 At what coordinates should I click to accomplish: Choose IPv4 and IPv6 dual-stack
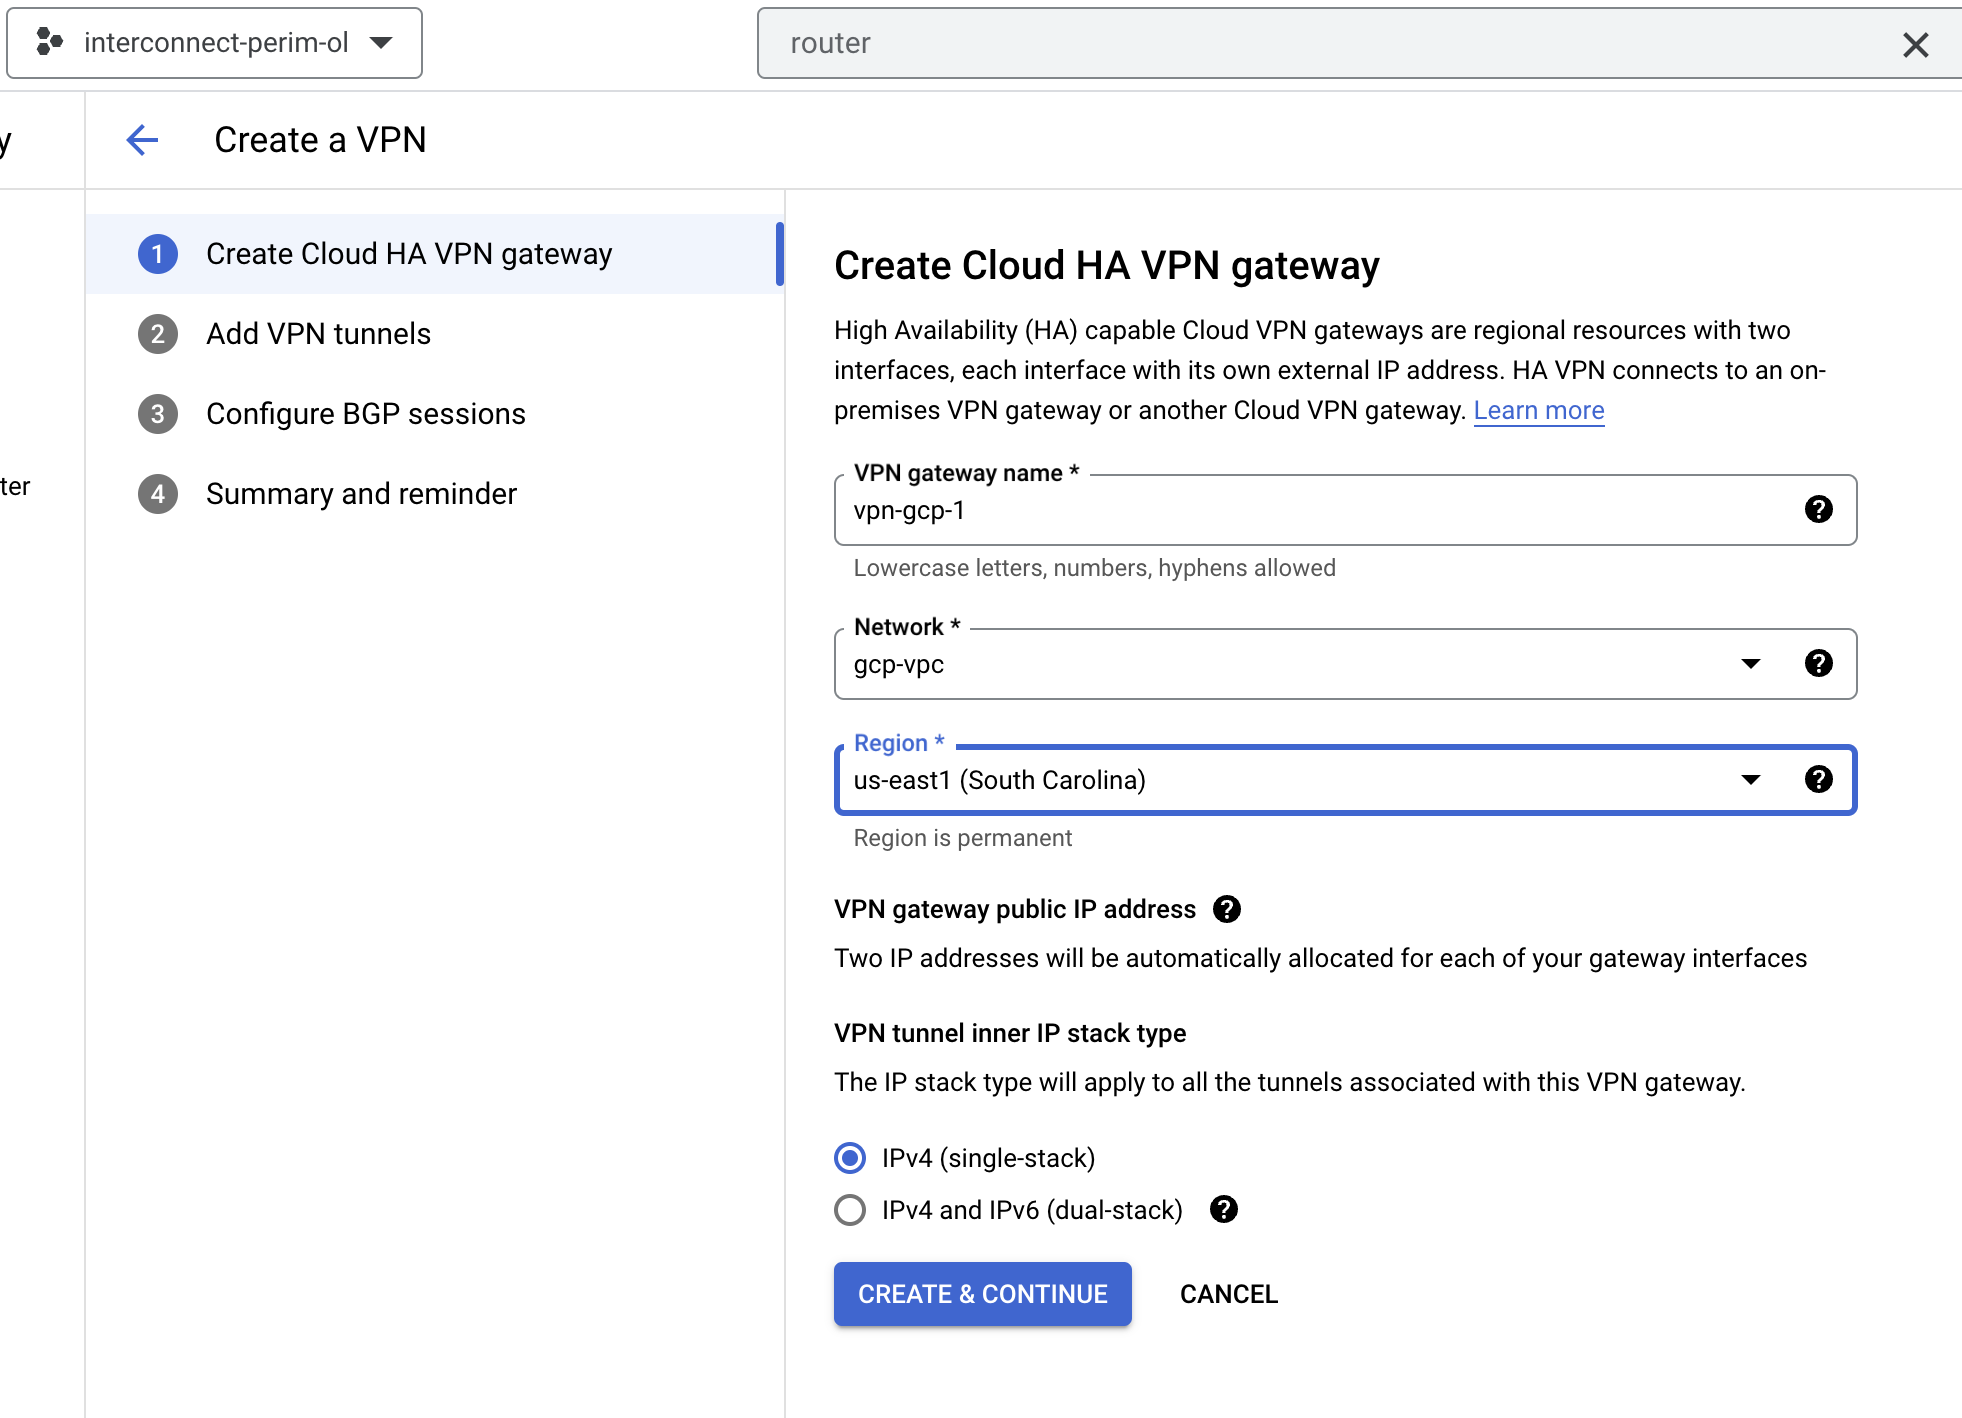point(849,1210)
